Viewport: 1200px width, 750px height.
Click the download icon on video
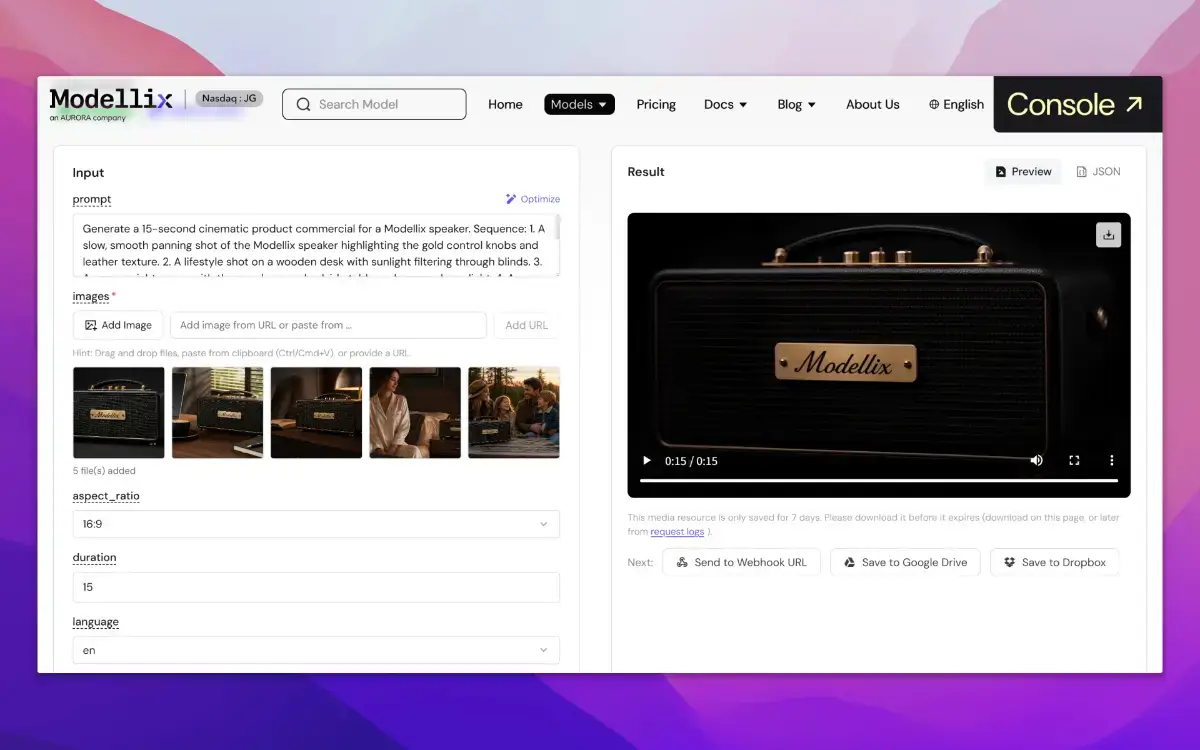[1108, 234]
